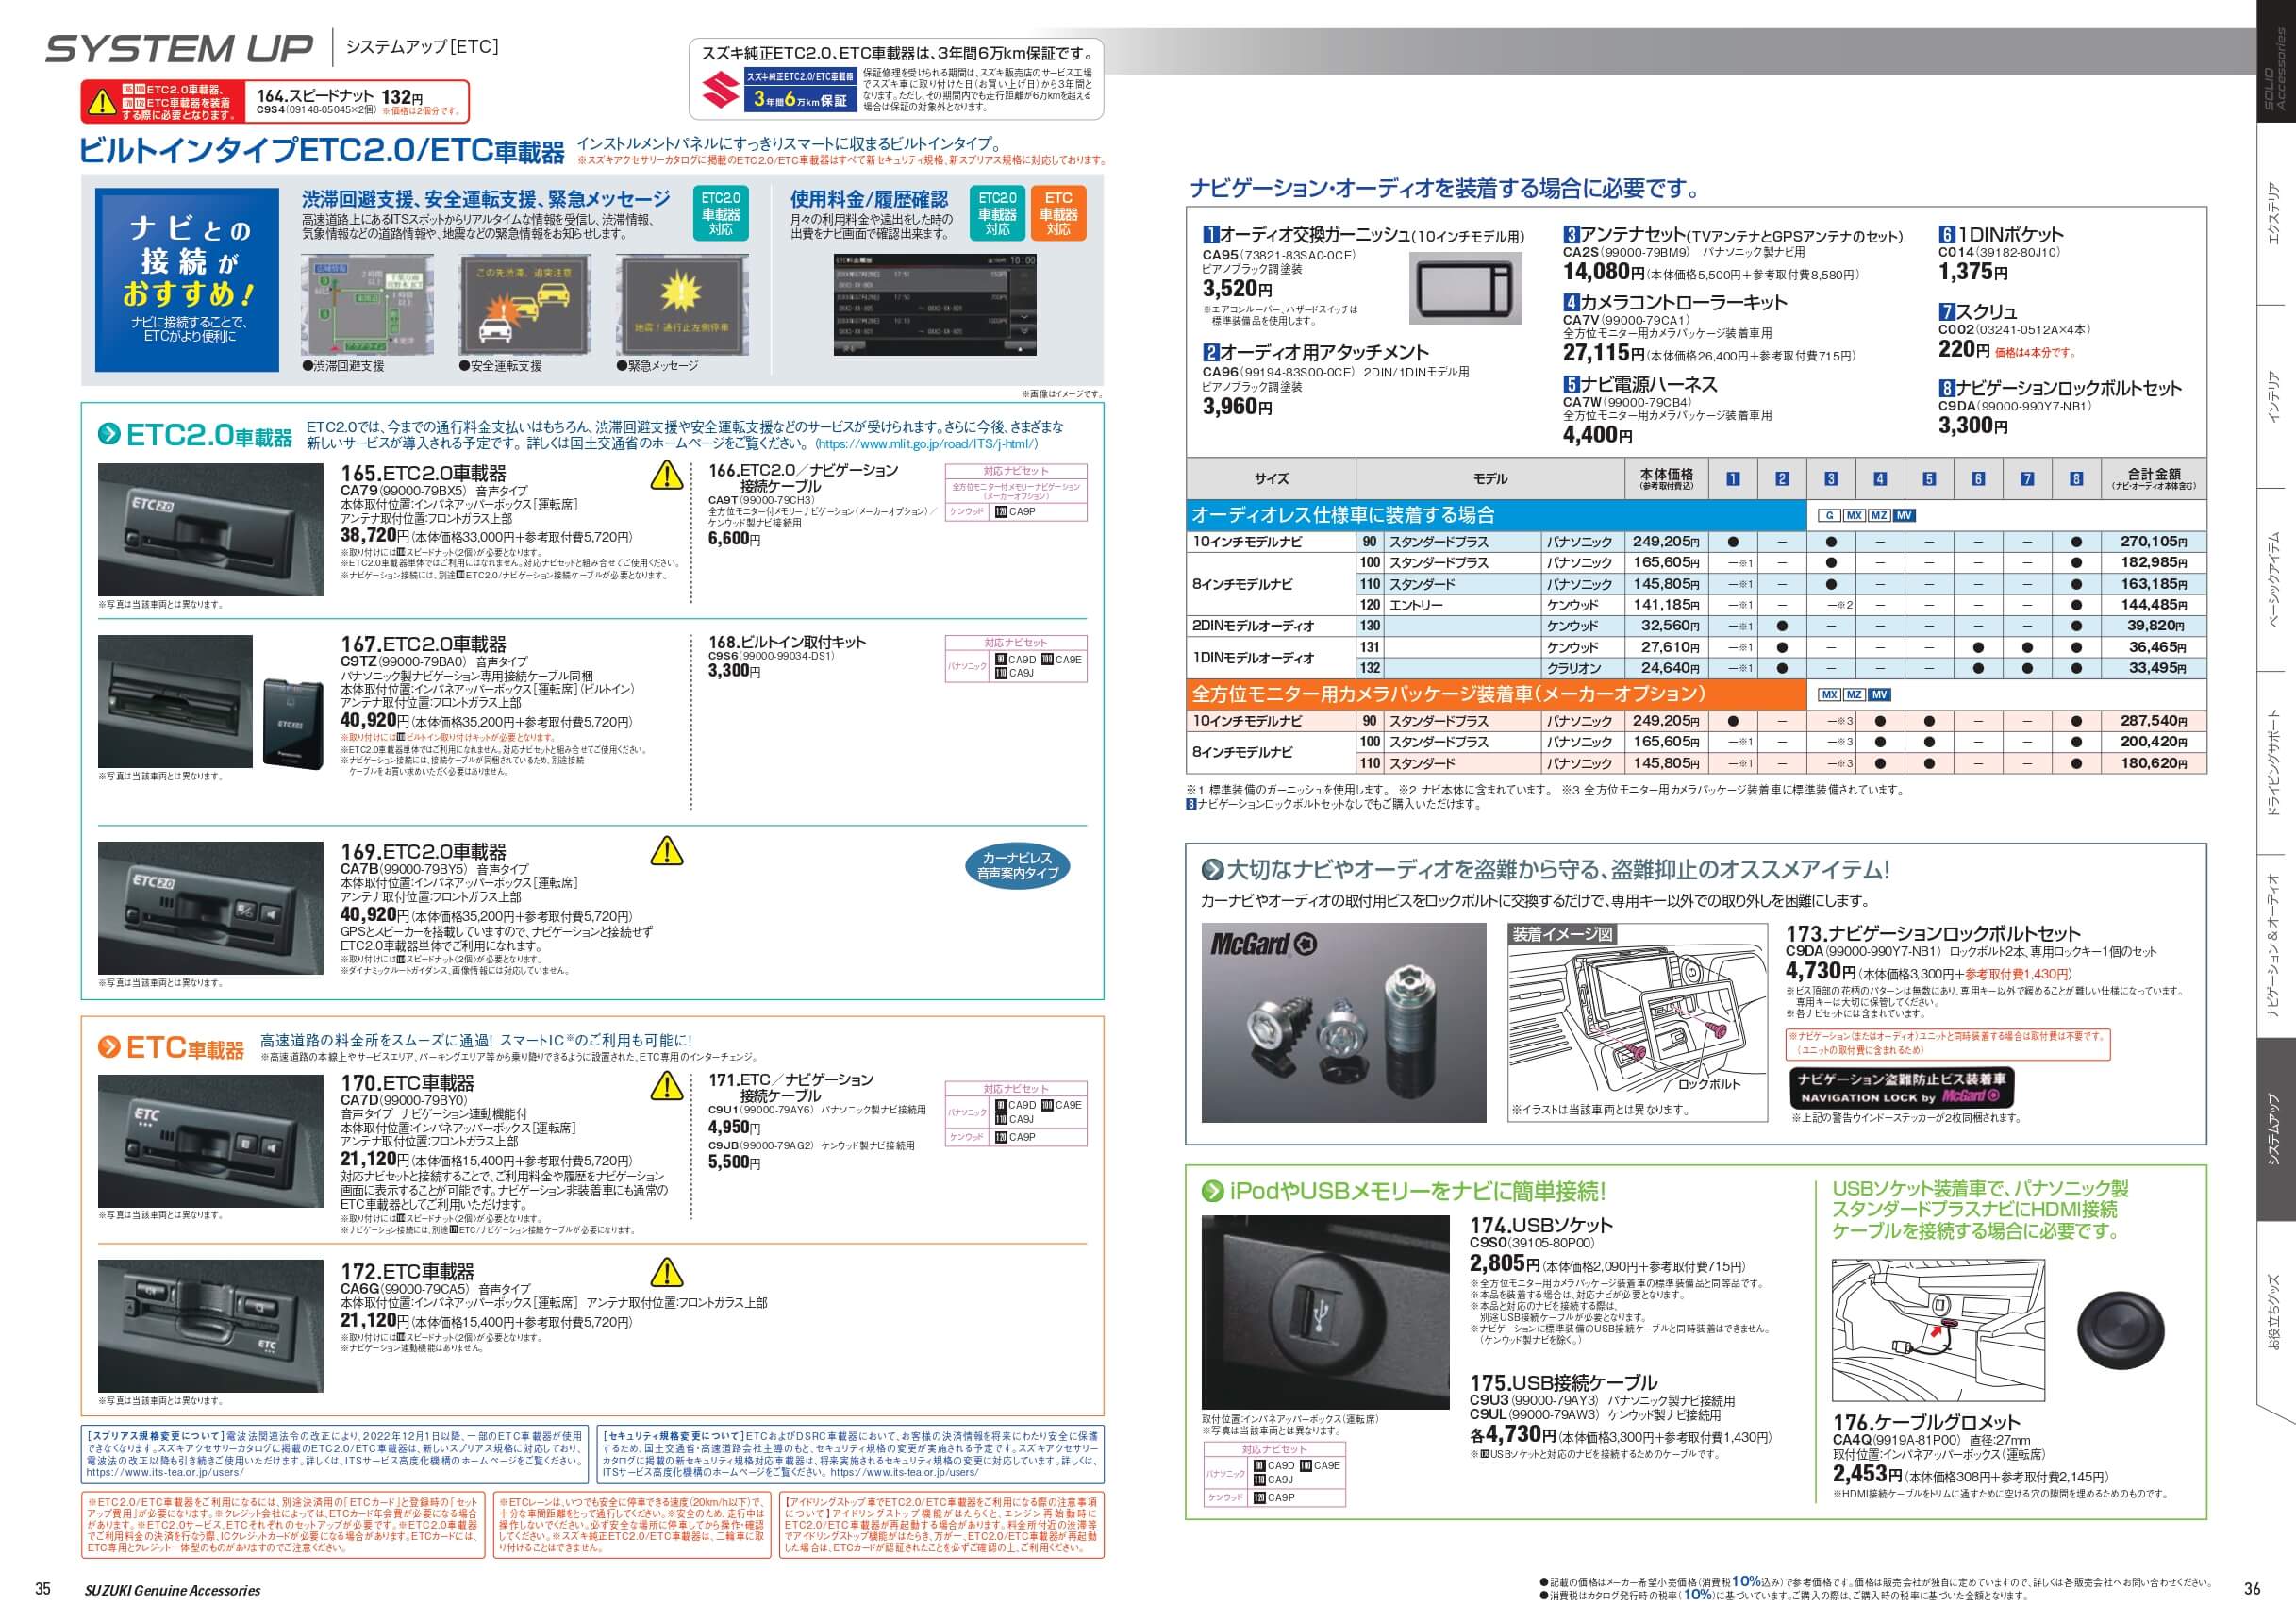Screen dimensions: 2296x1622
Task: Select the エクステリア side tab
Action: (x=2274, y=214)
